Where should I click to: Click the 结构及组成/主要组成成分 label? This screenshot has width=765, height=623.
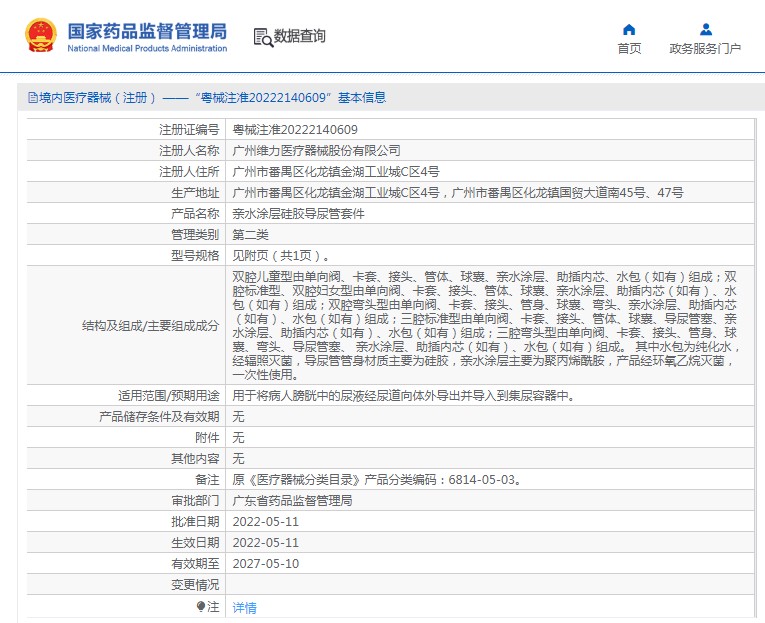pos(150,325)
